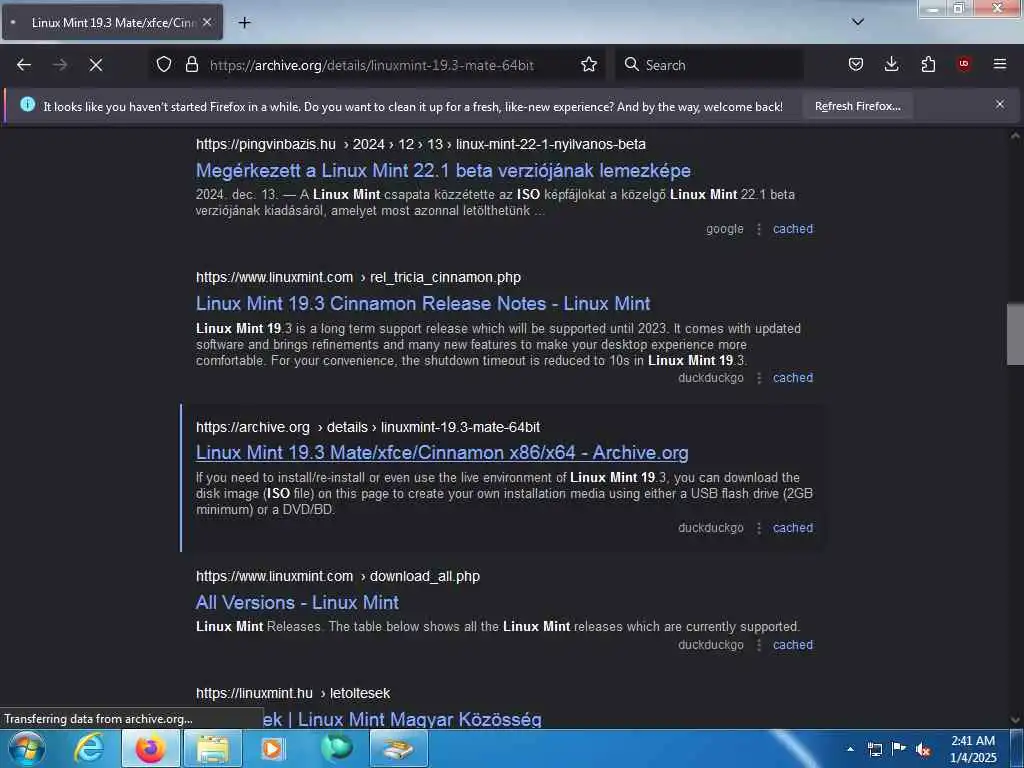Close the Linux Mint 19.3 tab
Image resolution: width=1024 pixels, height=768 pixels.
click(x=207, y=22)
